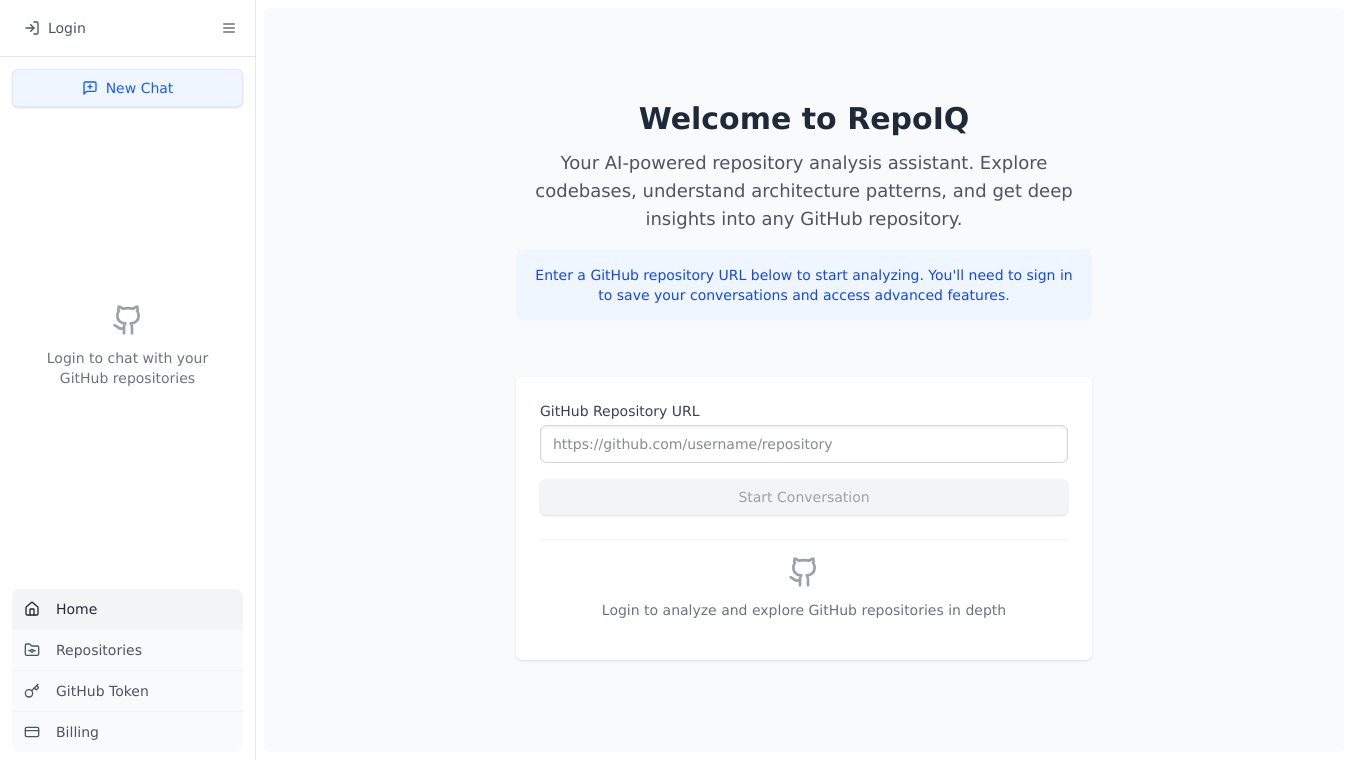Screen dimensions: 1352x760
Task: Click the GitHub cat icon in sidebar
Action: [127, 320]
